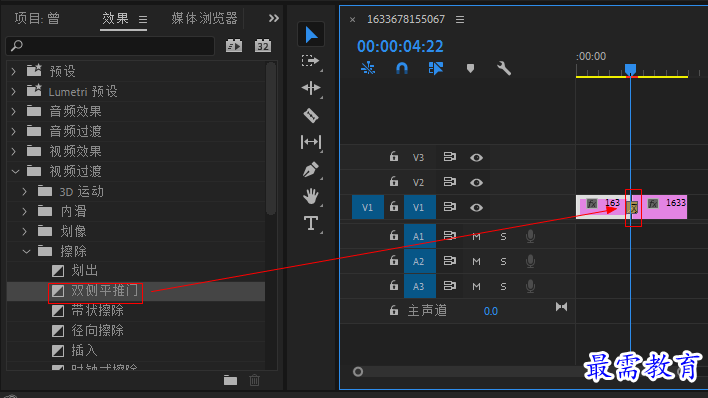Expand 音频过渡 folder

(14, 131)
